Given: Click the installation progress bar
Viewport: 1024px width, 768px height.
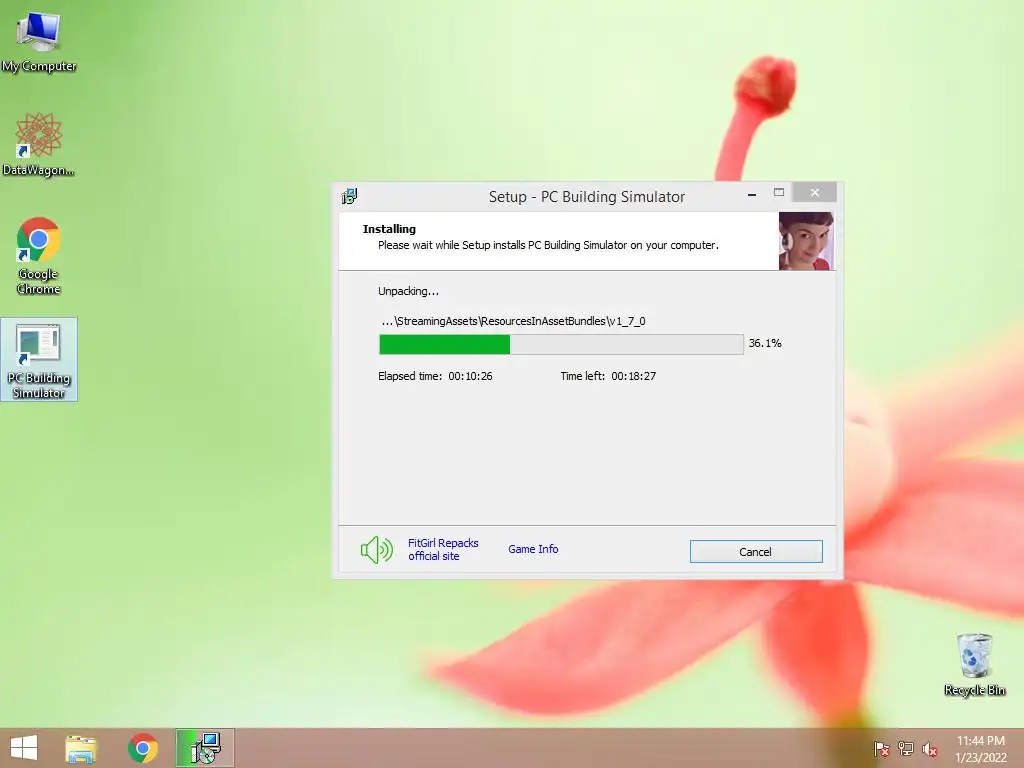Looking at the screenshot, I should [561, 344].
